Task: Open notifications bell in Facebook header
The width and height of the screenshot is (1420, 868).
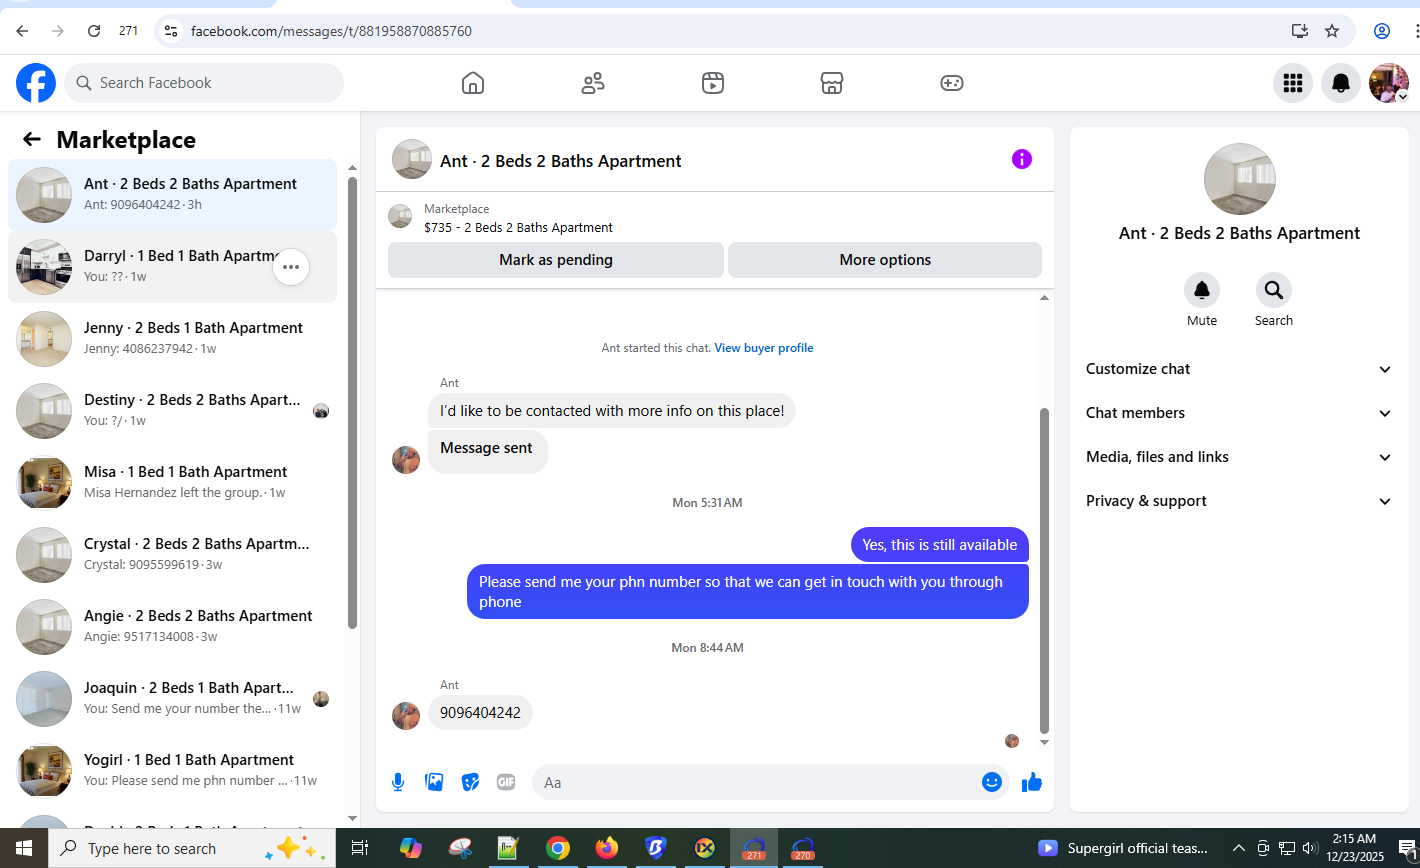Action: (1341, 83)
